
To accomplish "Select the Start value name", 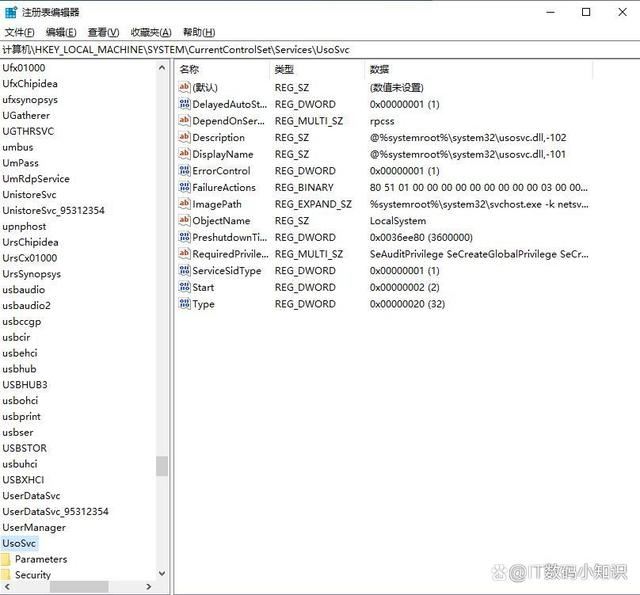I will pos(203,287).
